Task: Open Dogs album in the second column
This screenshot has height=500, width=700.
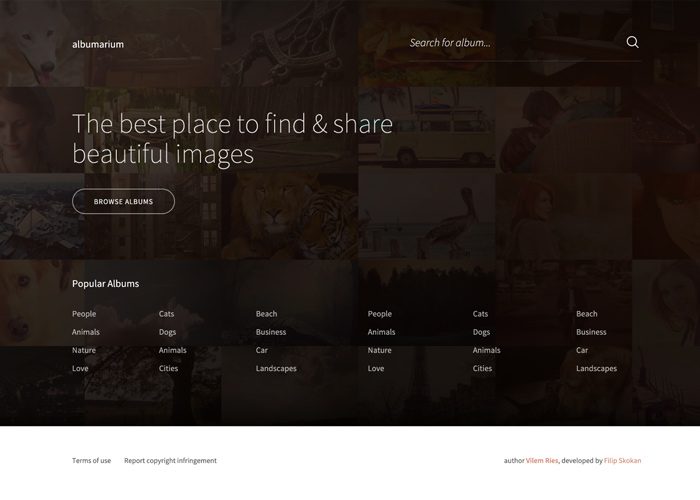Action: click(167, 332)
